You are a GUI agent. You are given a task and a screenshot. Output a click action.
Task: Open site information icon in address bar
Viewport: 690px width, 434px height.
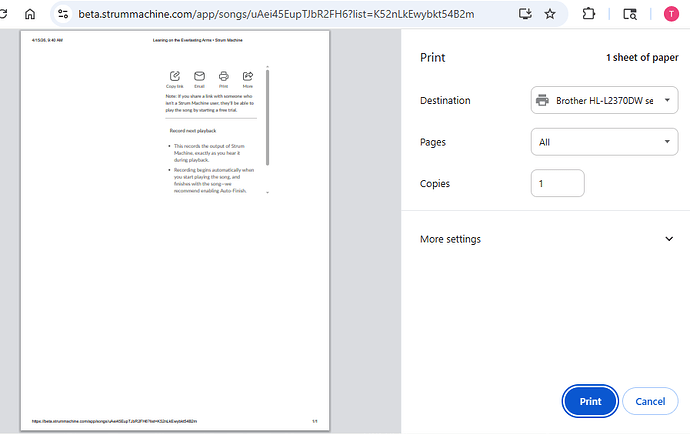(x=63, y=15)
